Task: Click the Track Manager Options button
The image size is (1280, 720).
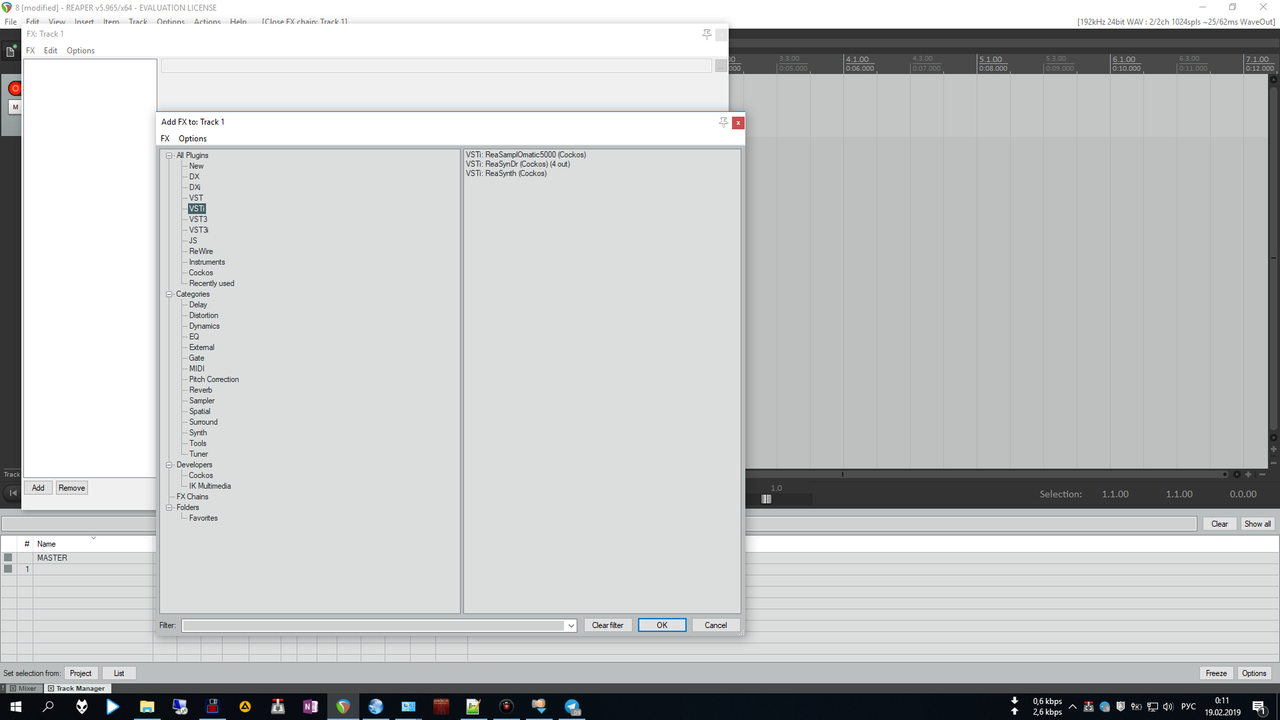Action: tap(1255, 673)
